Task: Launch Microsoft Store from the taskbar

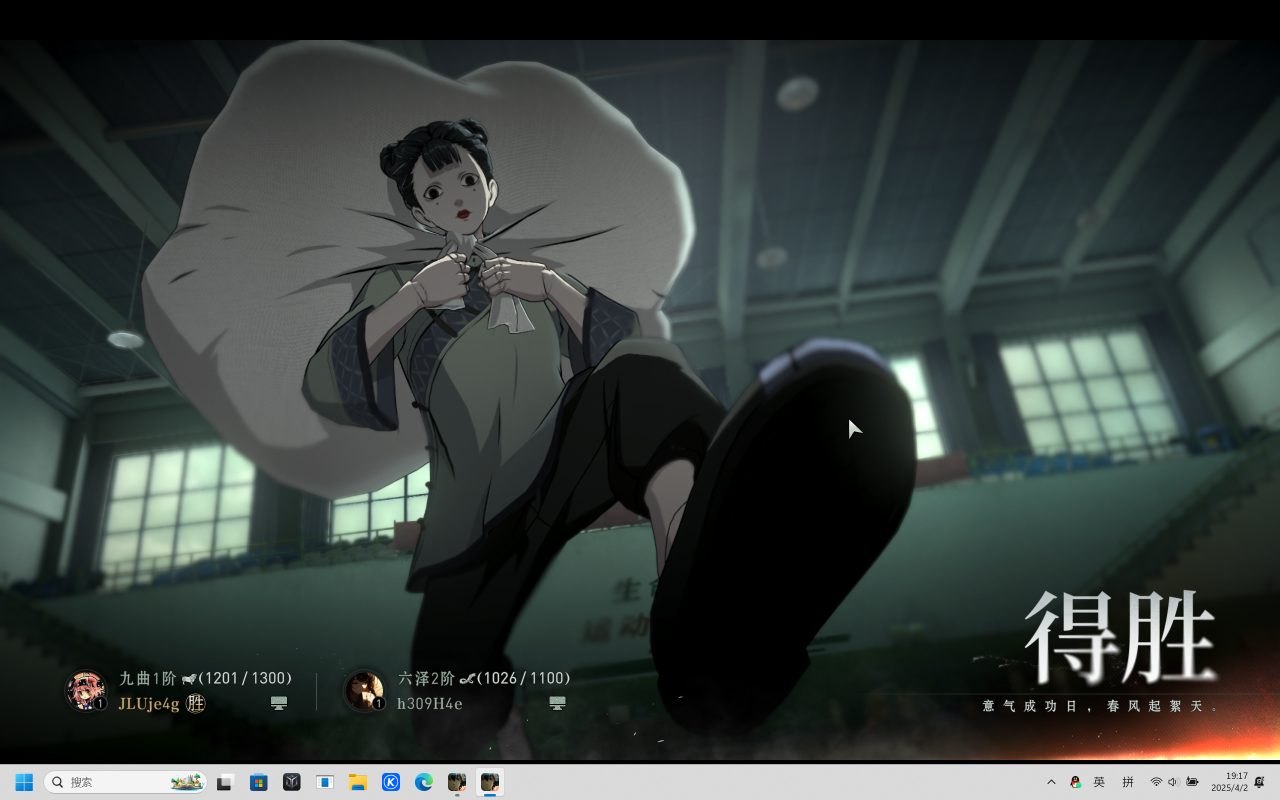Action: (259, 782)
